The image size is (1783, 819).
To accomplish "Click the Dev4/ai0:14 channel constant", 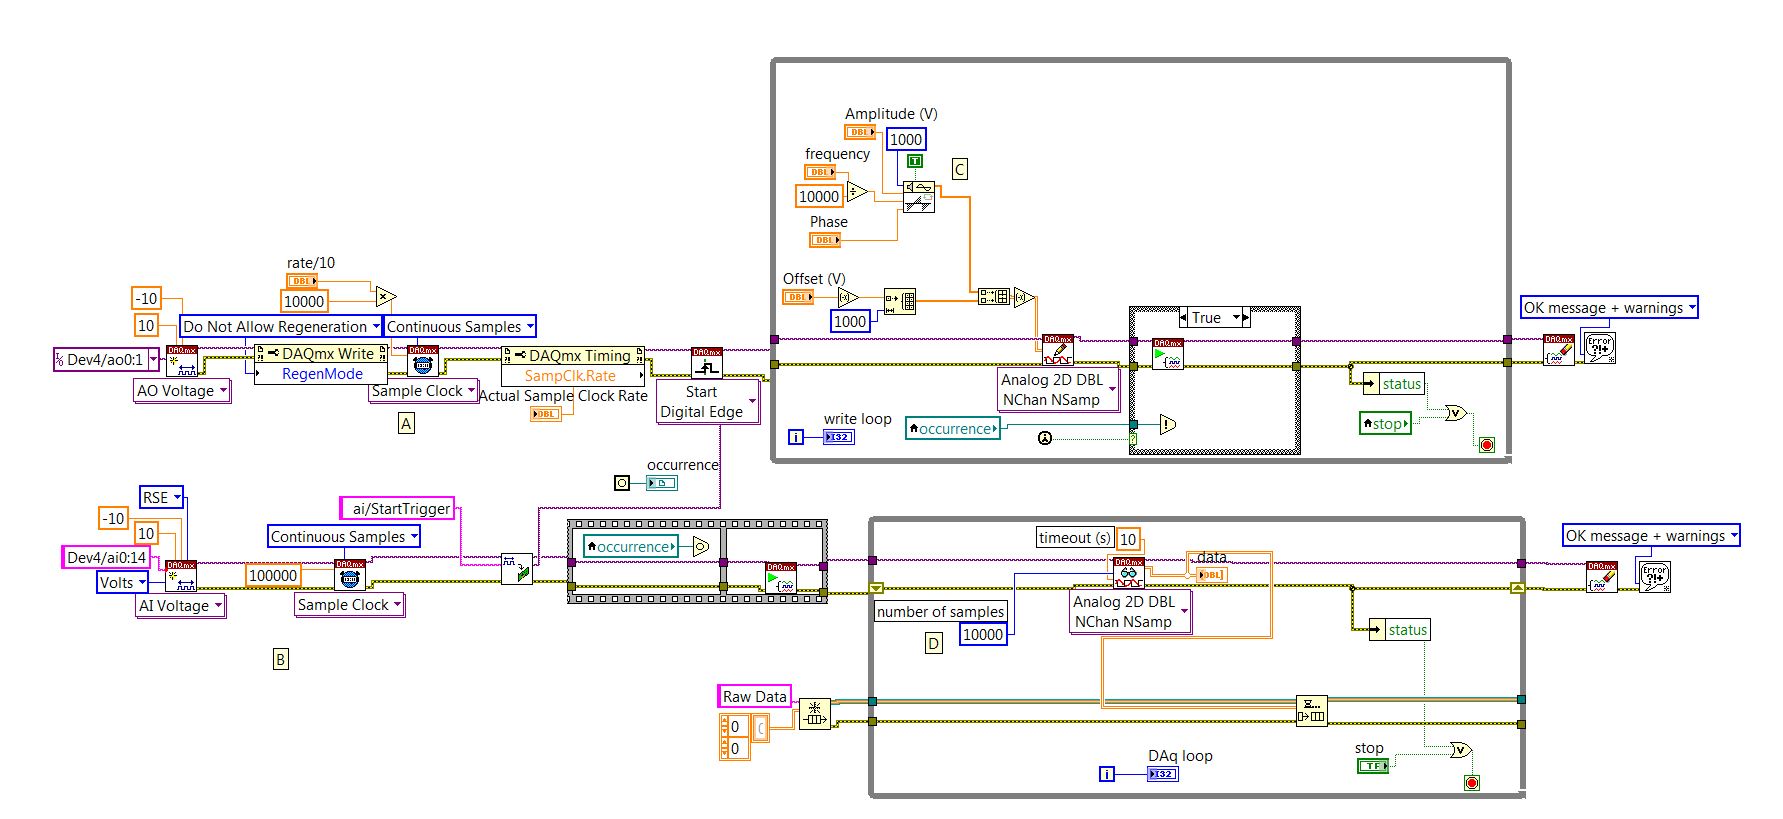I will tap(107, 557).
